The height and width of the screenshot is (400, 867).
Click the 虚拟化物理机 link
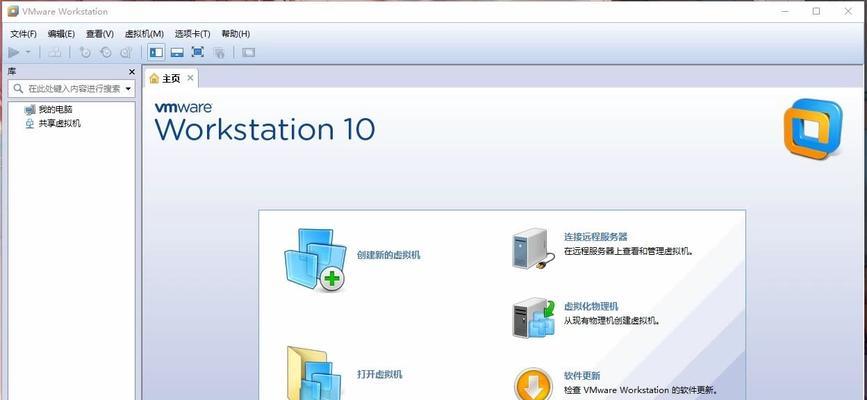pos(591,307)
